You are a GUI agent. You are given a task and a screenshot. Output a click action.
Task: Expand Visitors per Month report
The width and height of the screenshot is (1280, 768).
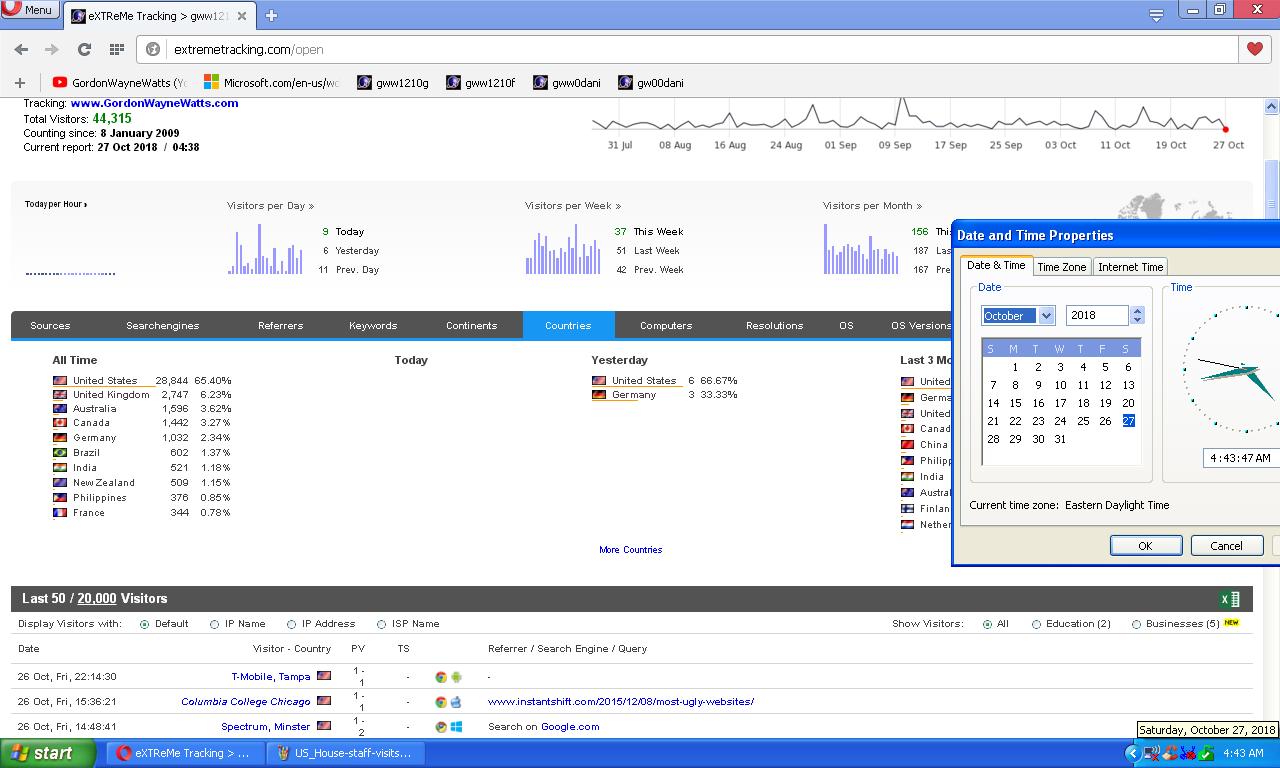pyautogui.click(x=872, y=206)
